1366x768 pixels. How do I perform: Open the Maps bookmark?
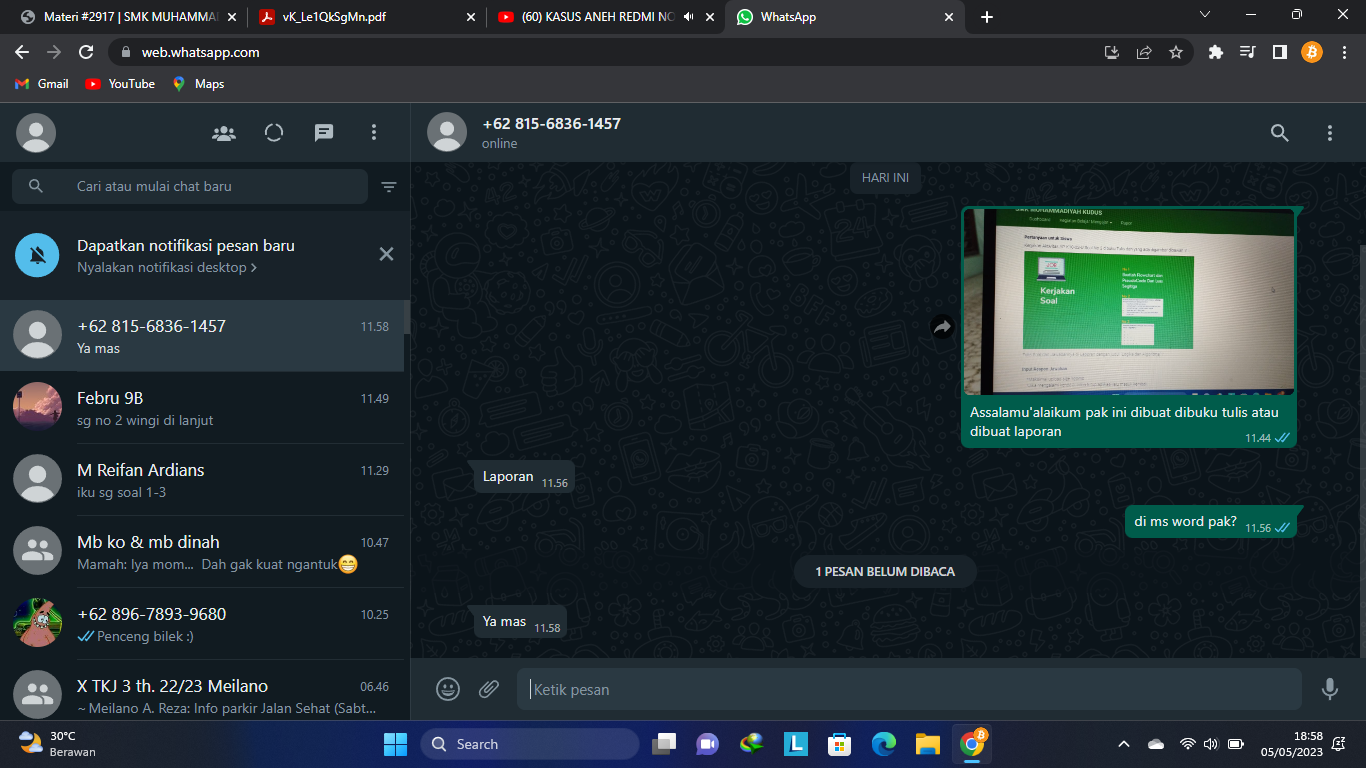coord(198,84)
